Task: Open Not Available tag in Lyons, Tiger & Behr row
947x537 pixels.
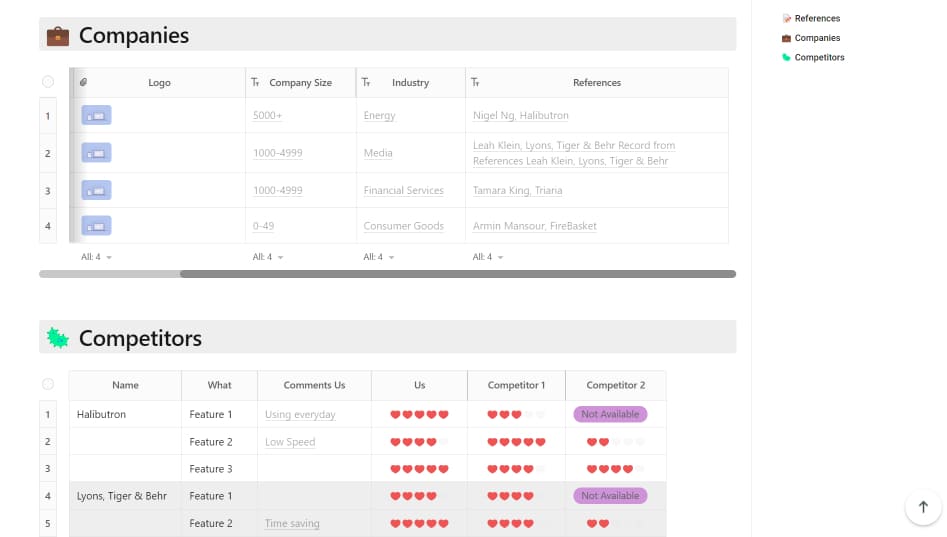Action: (x=610, y=496)
